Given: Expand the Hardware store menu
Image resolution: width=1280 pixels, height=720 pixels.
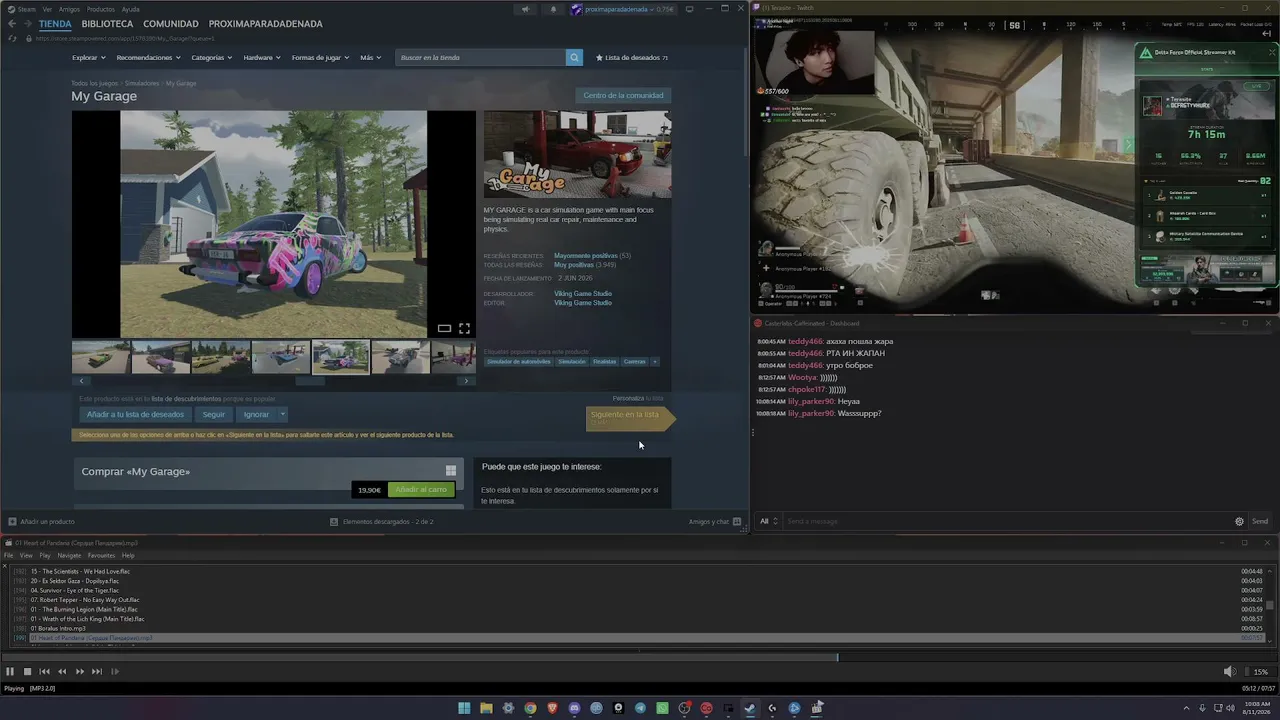Looking at the screenshot, I should tap(262, 58).
